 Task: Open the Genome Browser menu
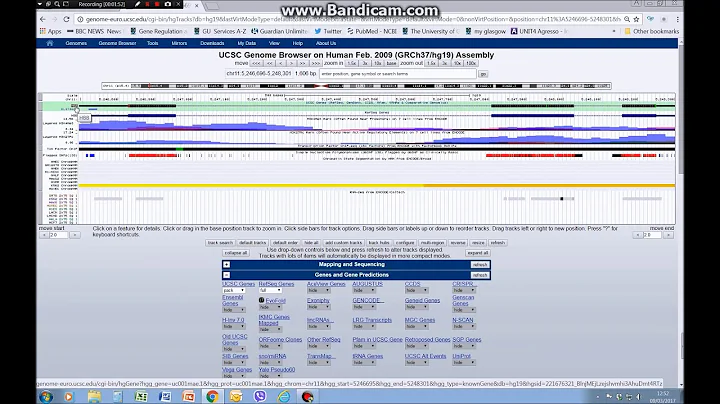117,43
